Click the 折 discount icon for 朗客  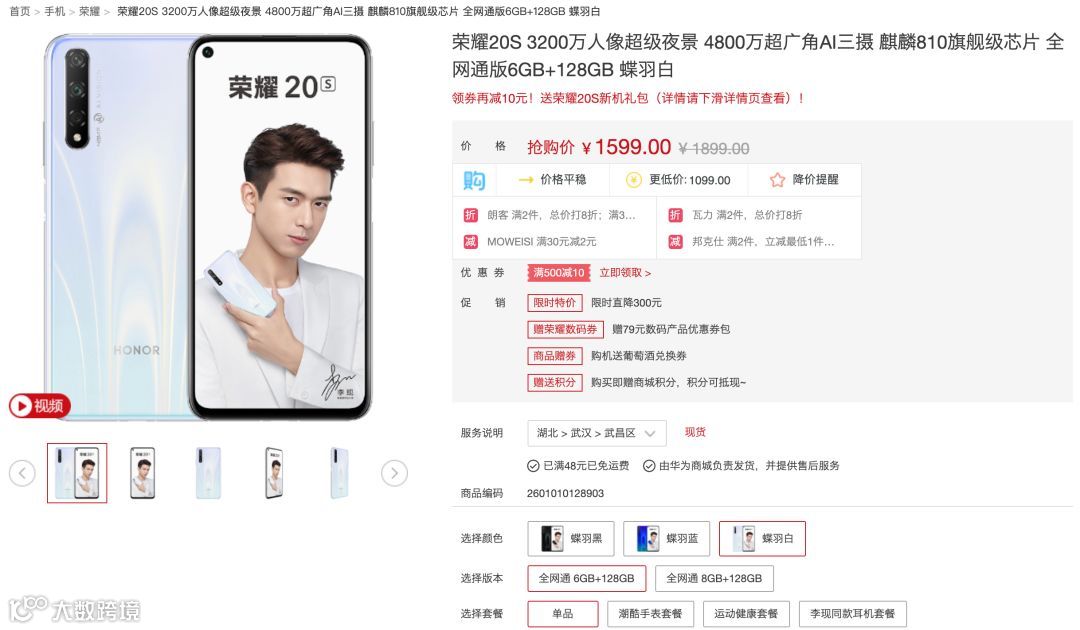click(x=470, y=215)
